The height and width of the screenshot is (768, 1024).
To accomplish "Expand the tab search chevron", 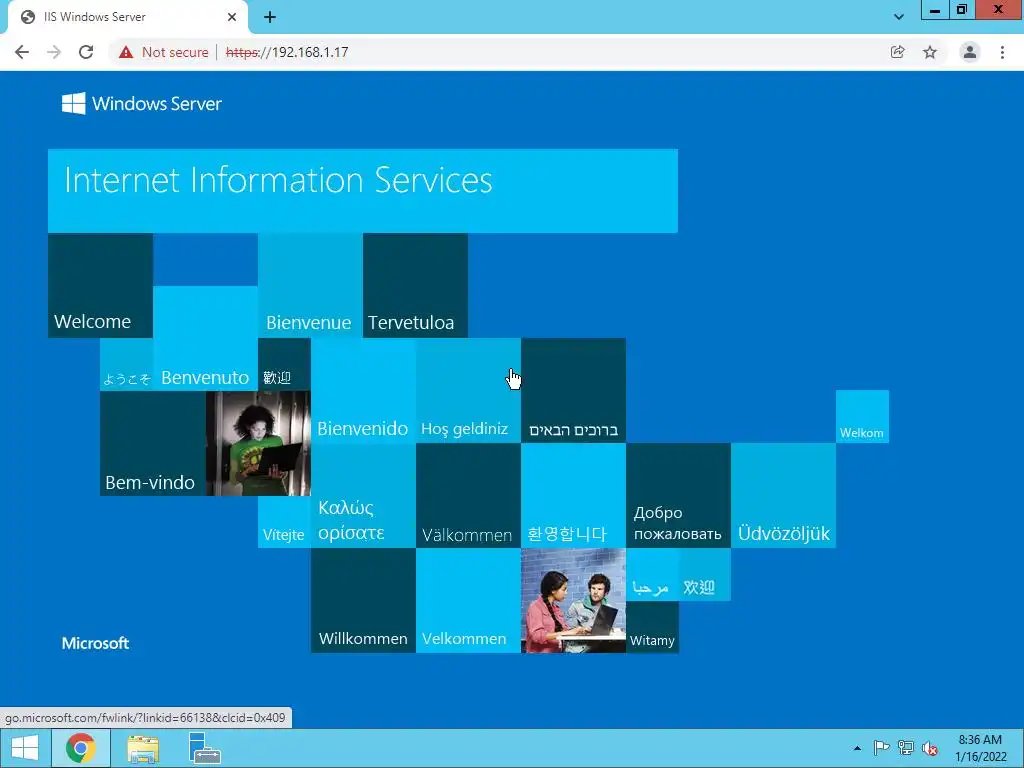I will (x=899, y=17).
